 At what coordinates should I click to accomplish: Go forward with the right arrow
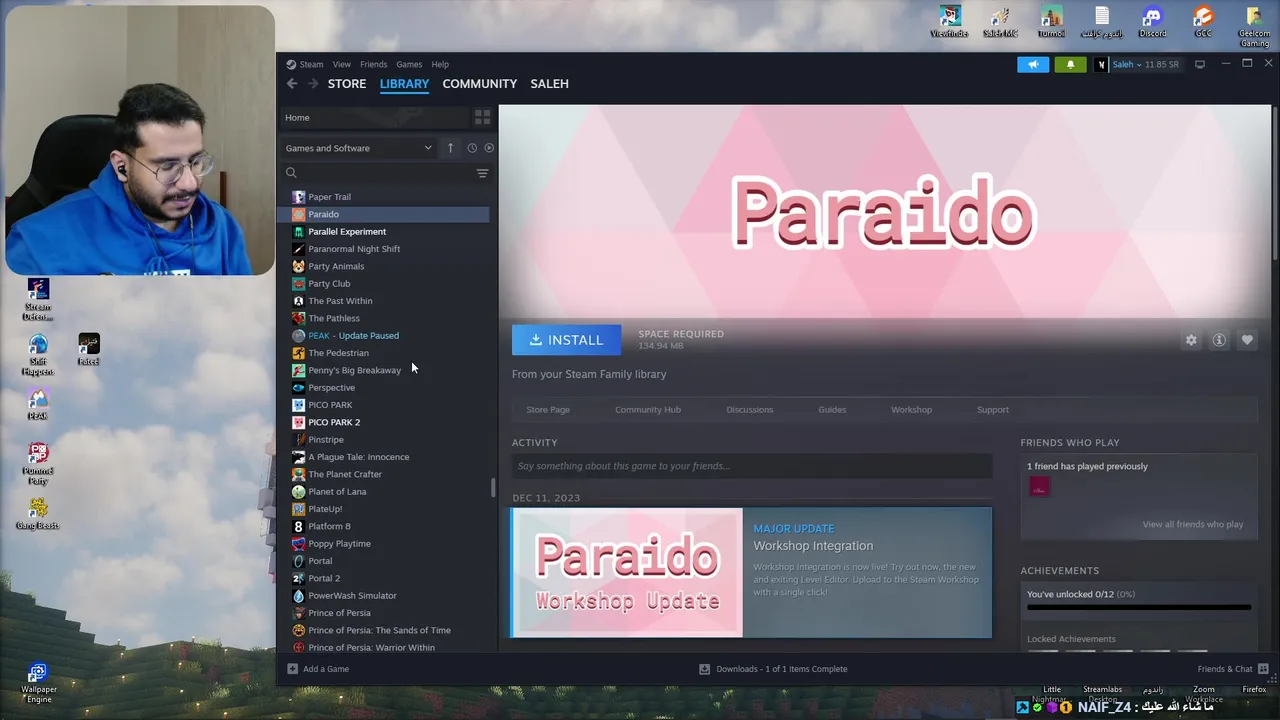pyautogui.click(x=313, y=84)
